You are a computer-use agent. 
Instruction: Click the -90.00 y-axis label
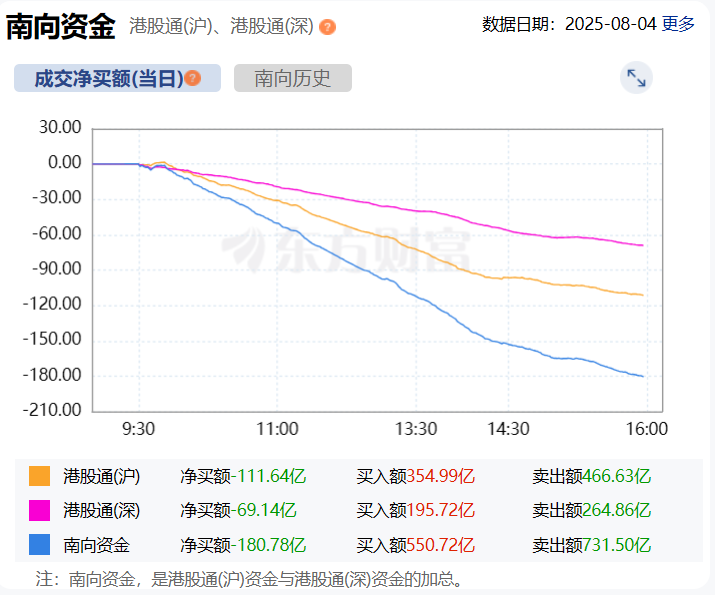[57, 269]
